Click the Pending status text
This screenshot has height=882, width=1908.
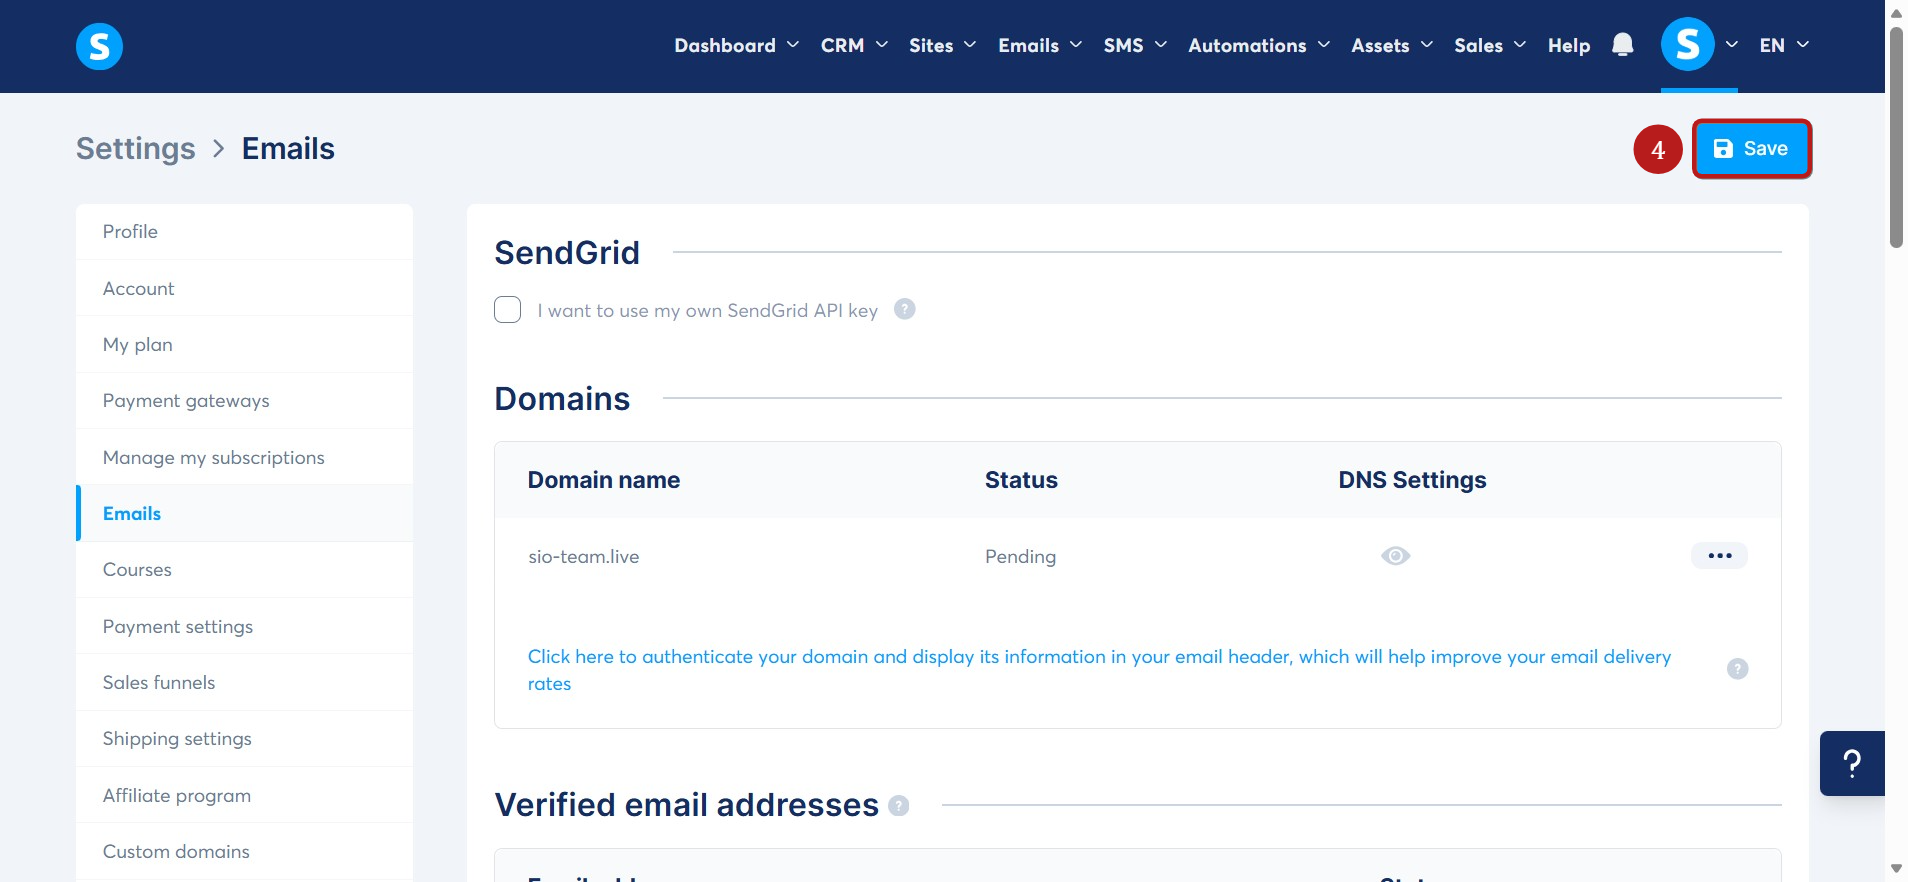tap(1020, 557)
